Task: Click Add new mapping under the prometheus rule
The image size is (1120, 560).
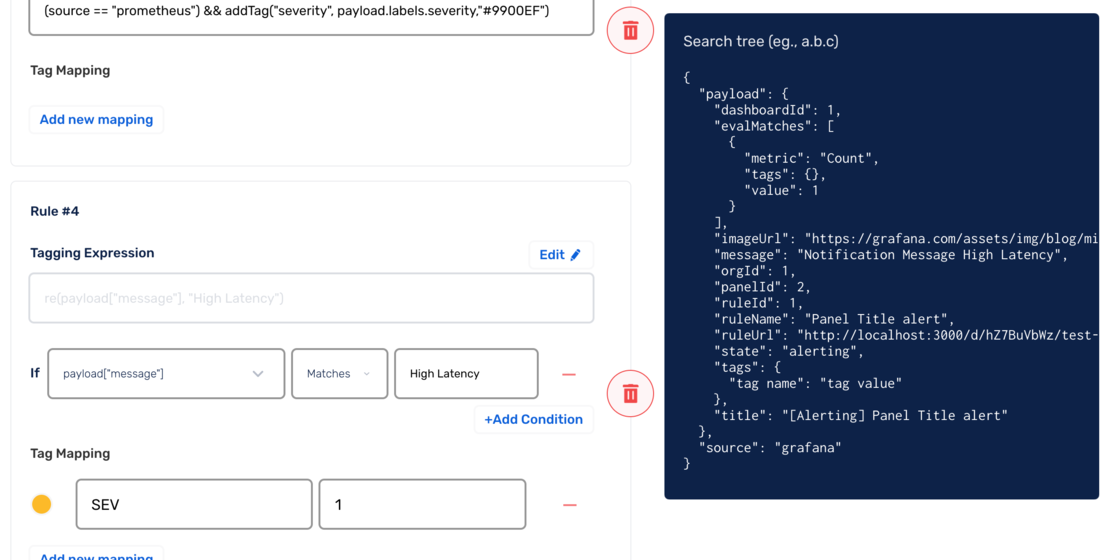Action: pos(96,119)
